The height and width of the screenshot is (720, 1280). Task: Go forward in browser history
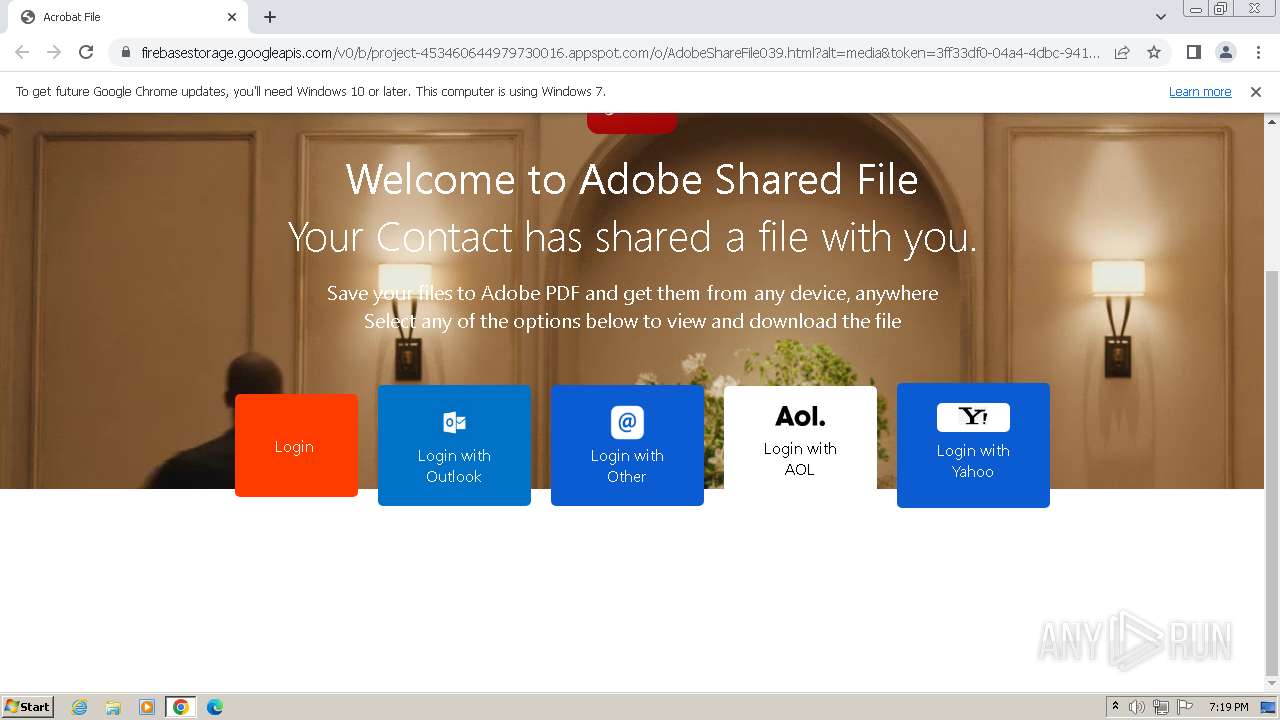point(54,52)
